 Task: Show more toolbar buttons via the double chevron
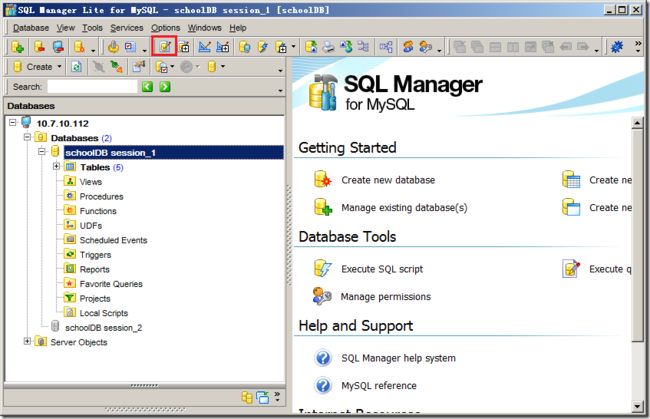[638, 43]
